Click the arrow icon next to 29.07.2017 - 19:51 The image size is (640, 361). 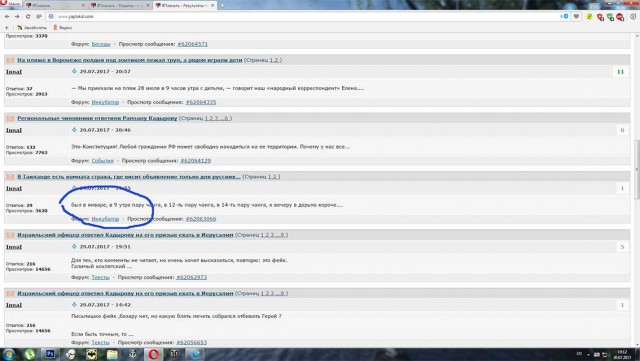click(74, 247)
